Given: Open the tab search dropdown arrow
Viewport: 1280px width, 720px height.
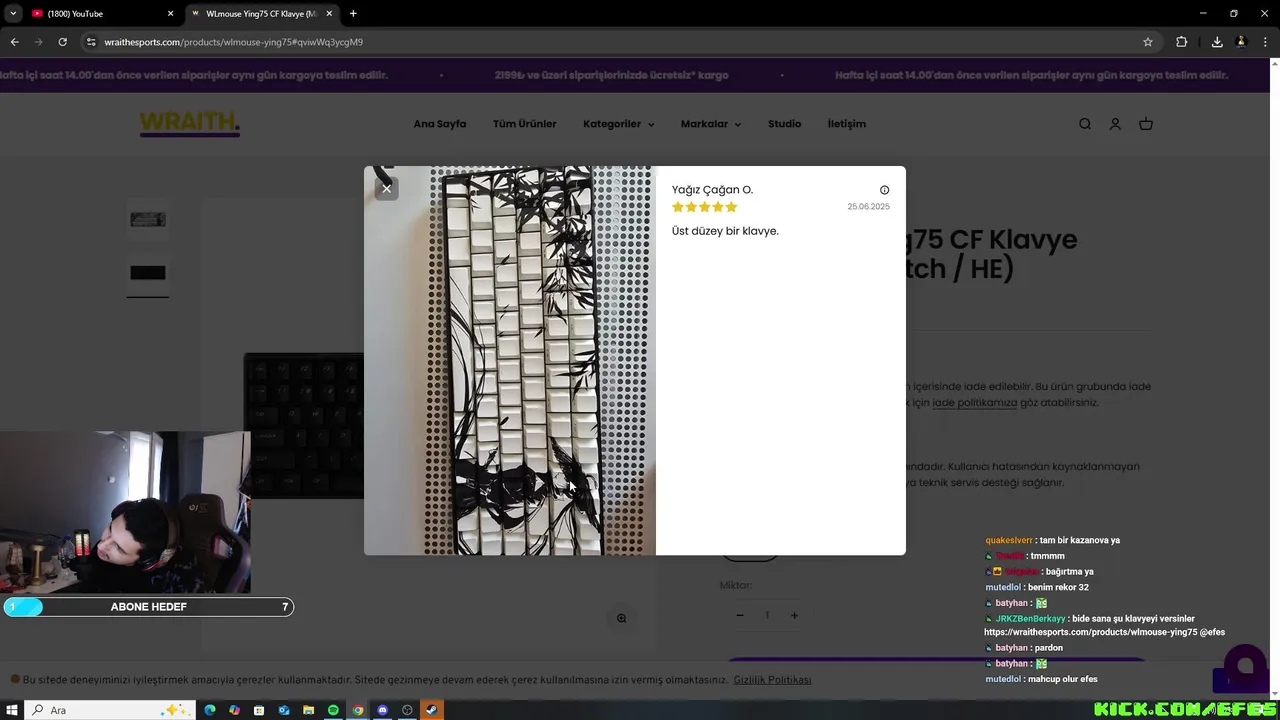Looking at the screenshot, I should (13, 14).
